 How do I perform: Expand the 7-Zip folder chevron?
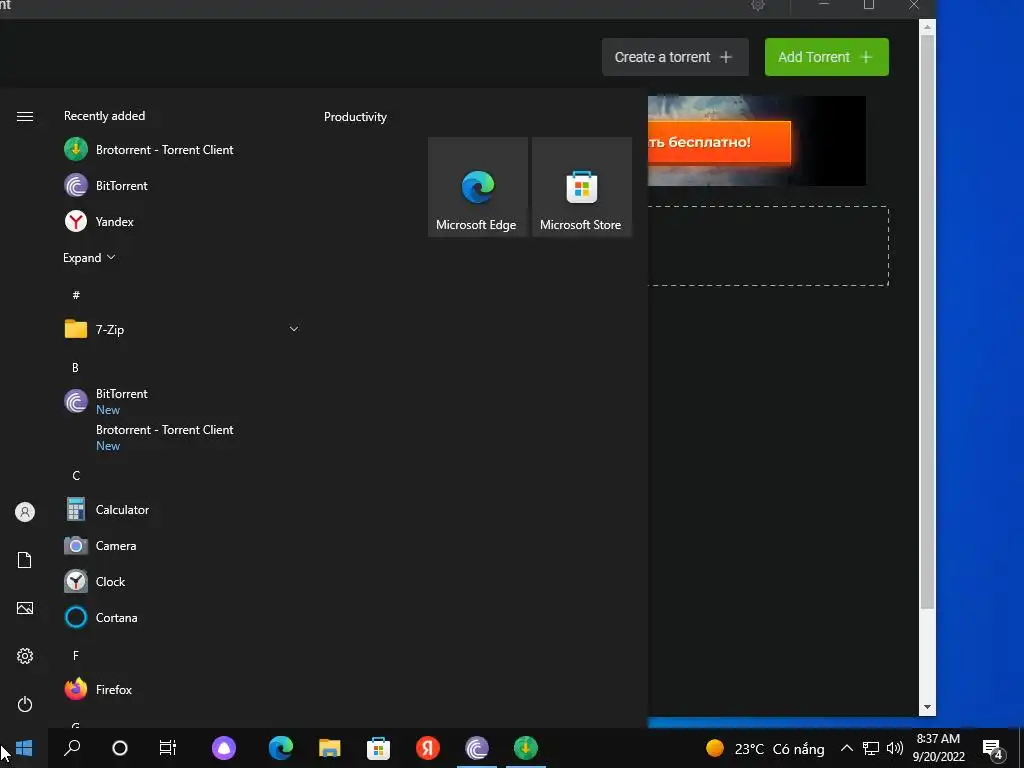click(294, 329)
